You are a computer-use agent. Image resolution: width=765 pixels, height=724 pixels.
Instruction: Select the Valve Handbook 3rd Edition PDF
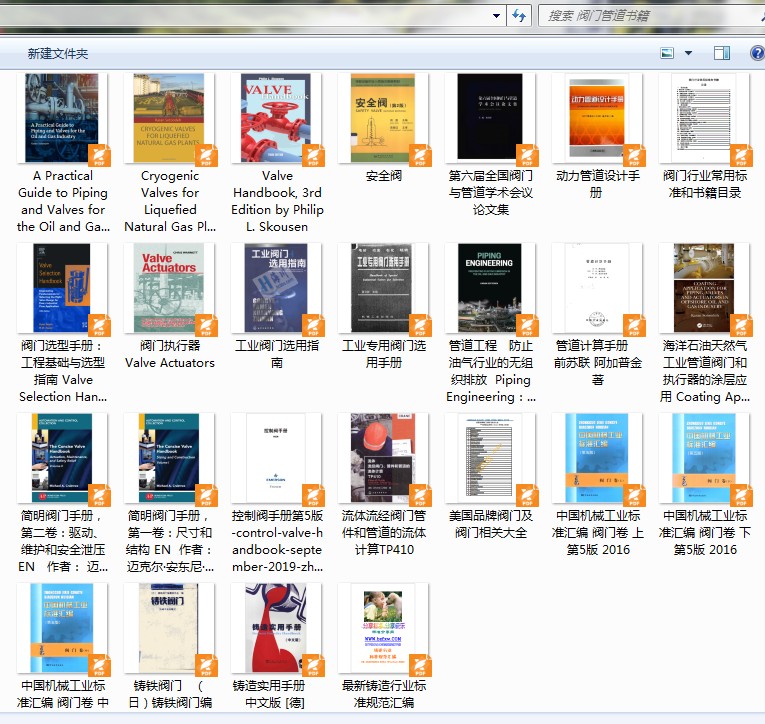click(x=276, y=118)
